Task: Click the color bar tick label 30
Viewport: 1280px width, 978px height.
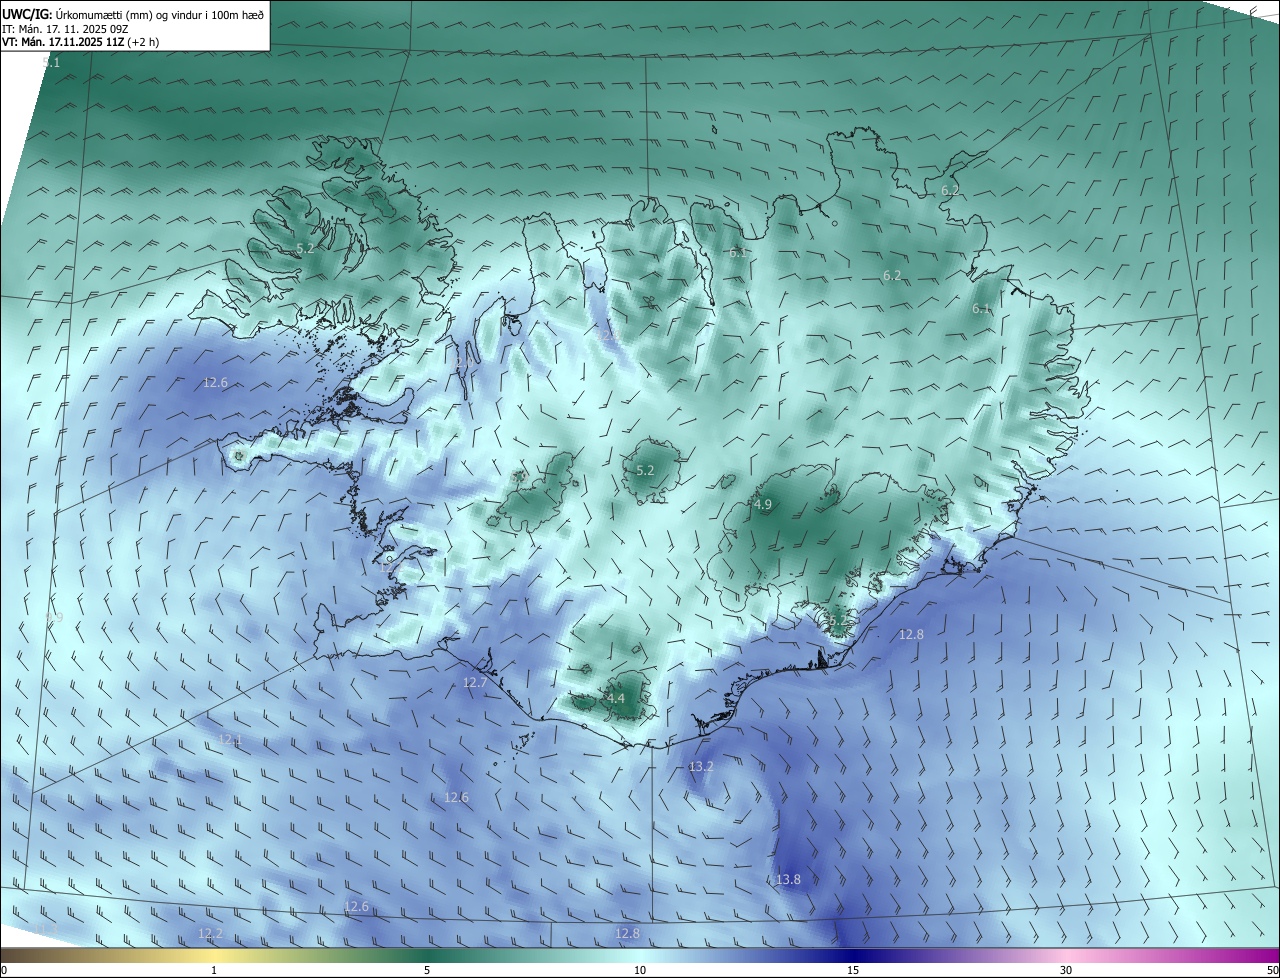Action: 1066,971
